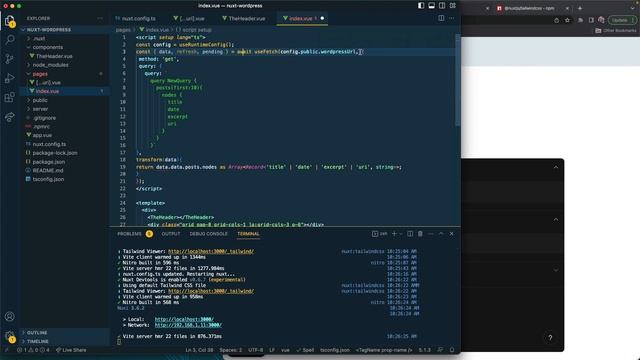Toggle secondary side bar layout icon
Viewport: 640px width, 360px height.
442,6
